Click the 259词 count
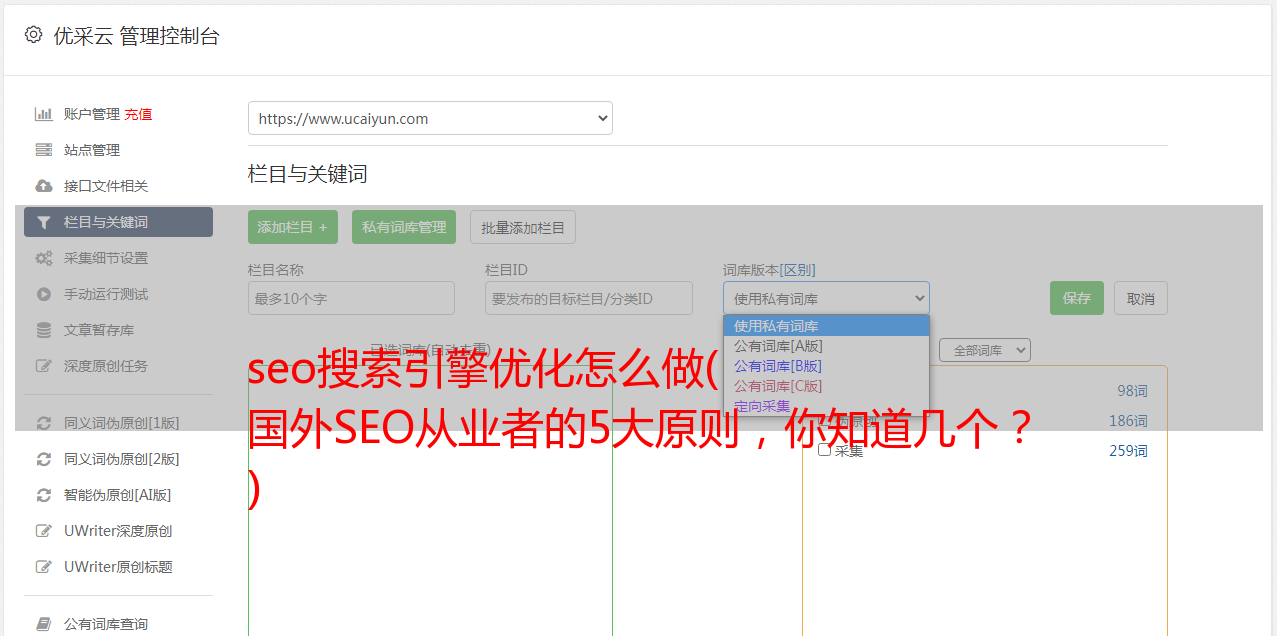This screenshot has height=636, width=1277. tap(1128, 451)
